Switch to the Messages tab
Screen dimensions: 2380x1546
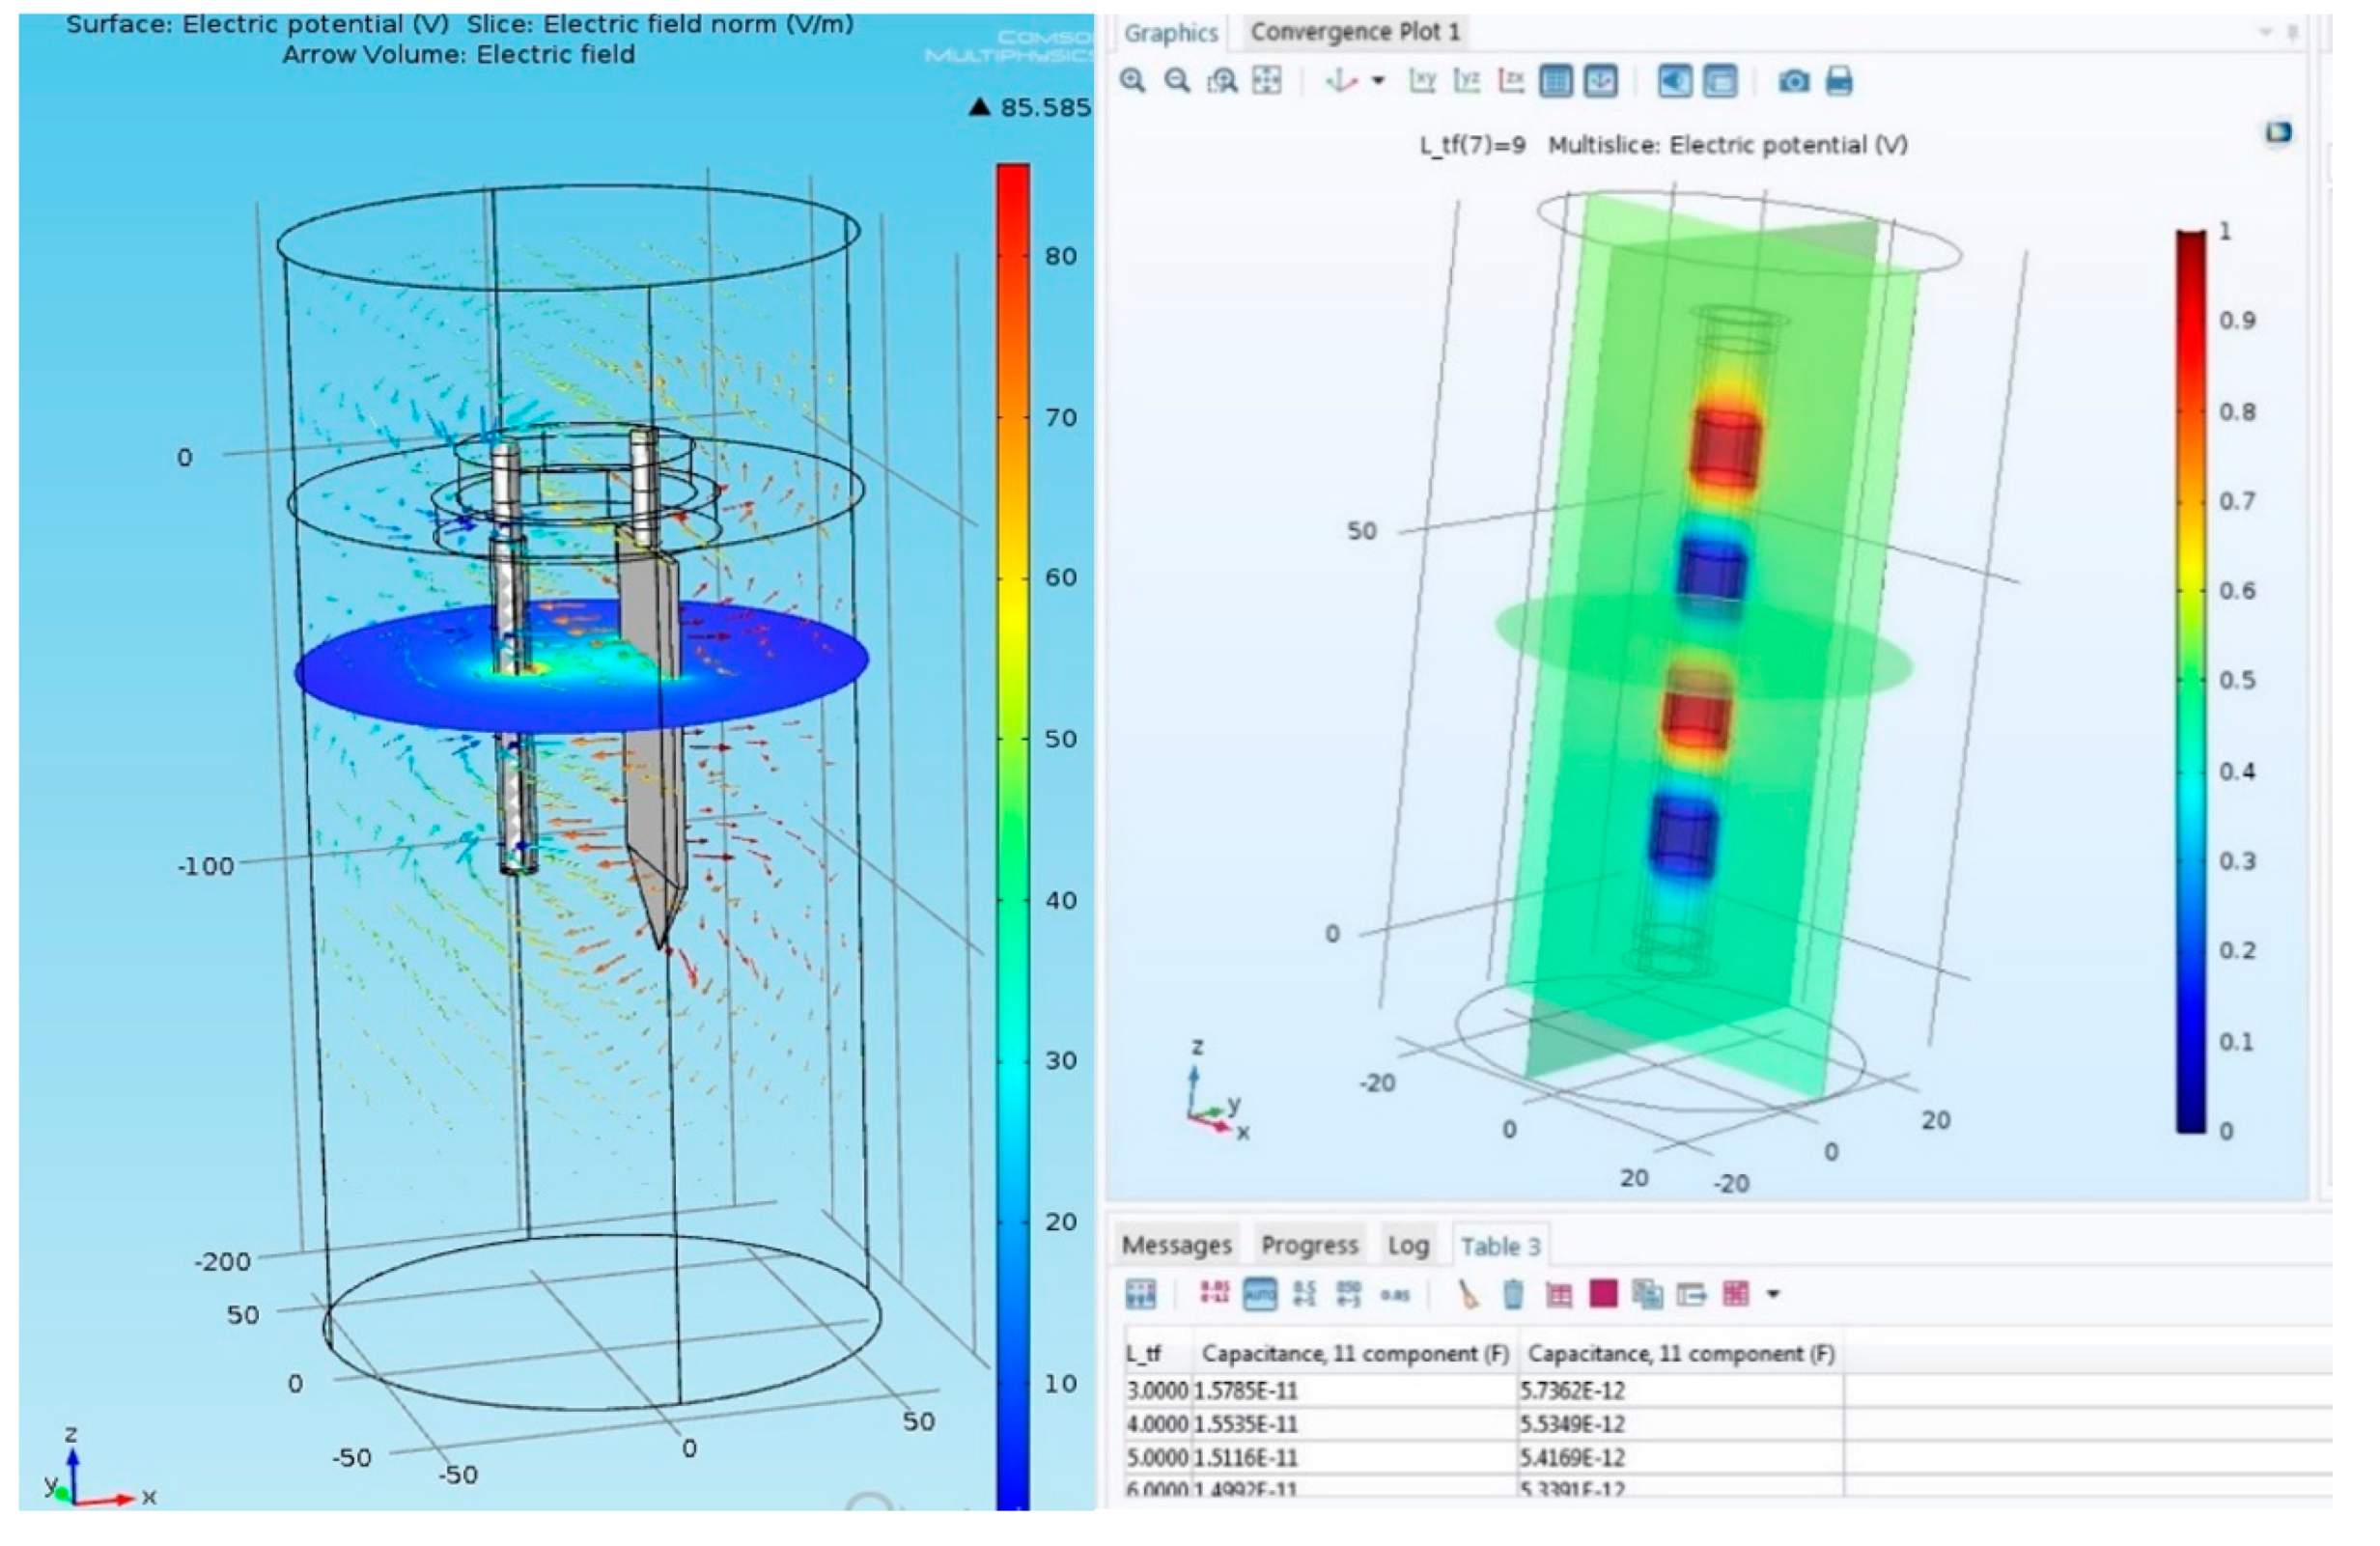(x=1176, y=1245)
